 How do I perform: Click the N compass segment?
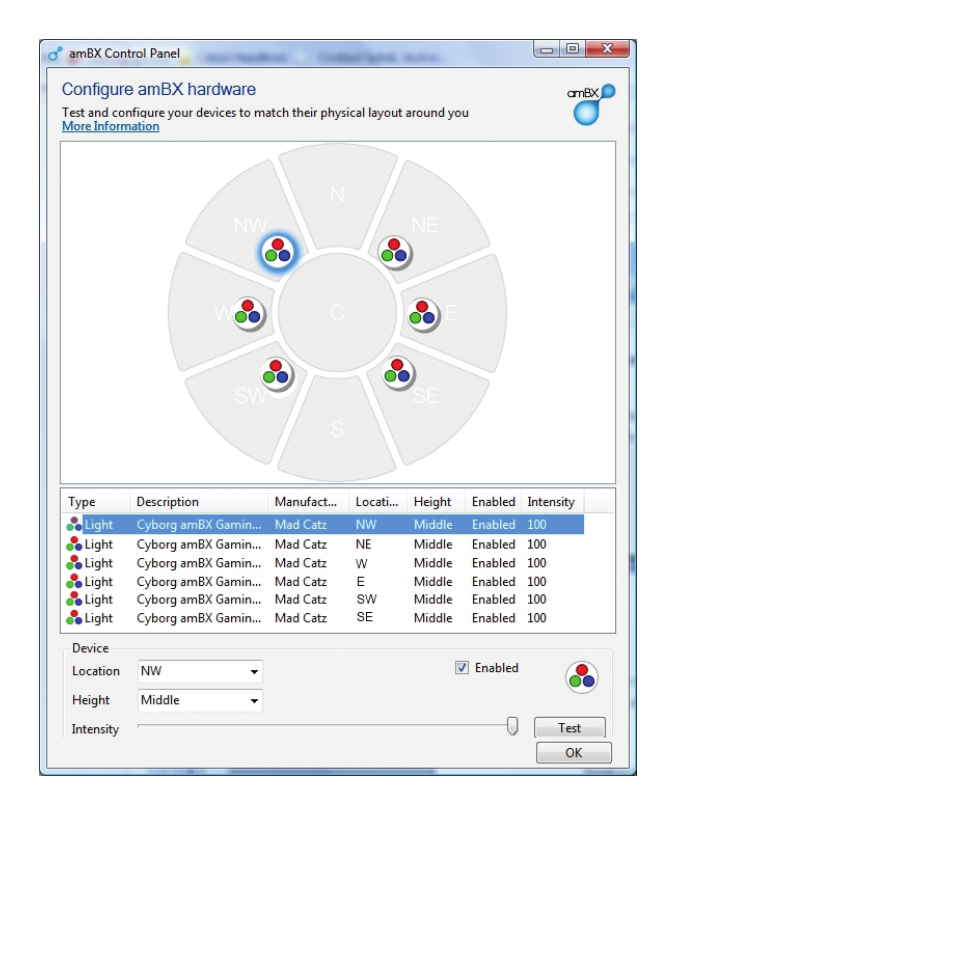pyautogui.click(x=338, y=195)
